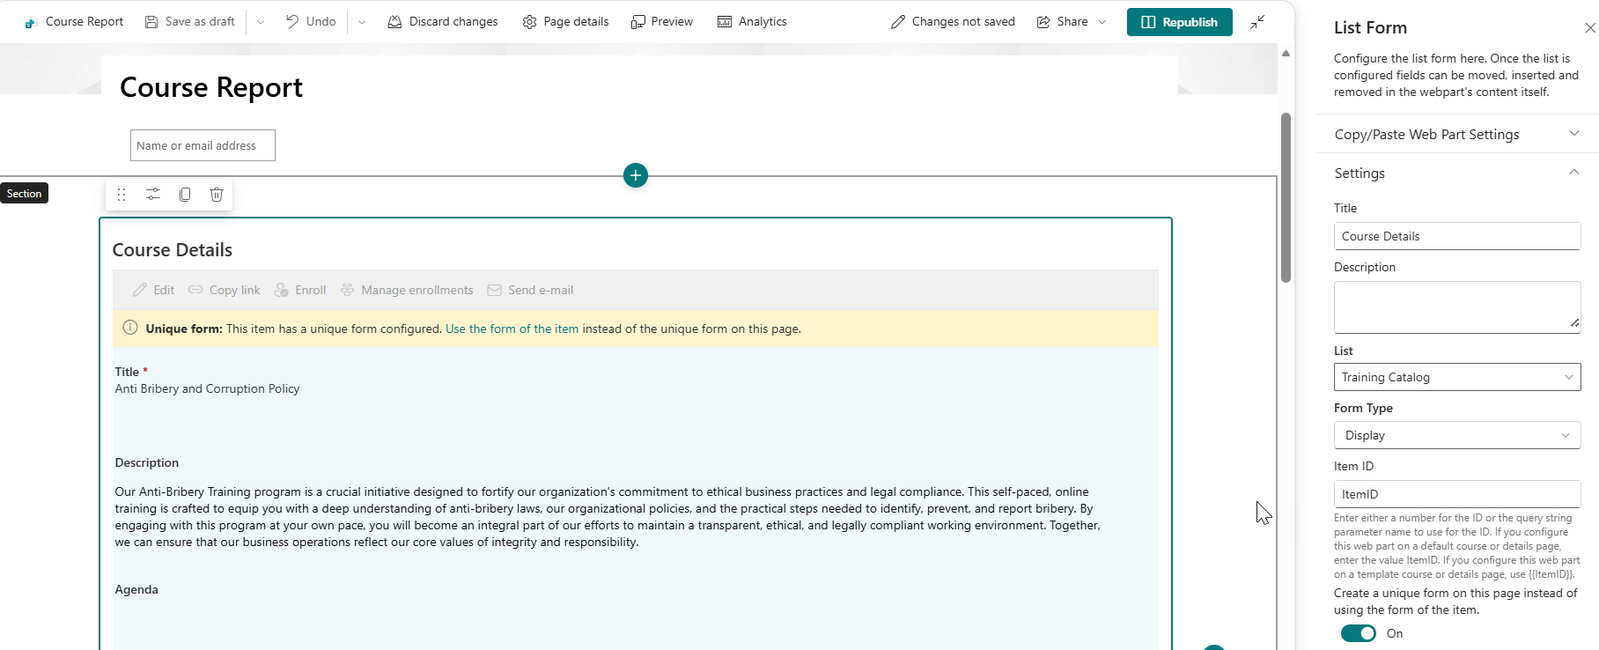The width and height of the screenshot is (1599, 650).
Task: Open the Form Type dropdown Display
Action: coord(1457,435)
